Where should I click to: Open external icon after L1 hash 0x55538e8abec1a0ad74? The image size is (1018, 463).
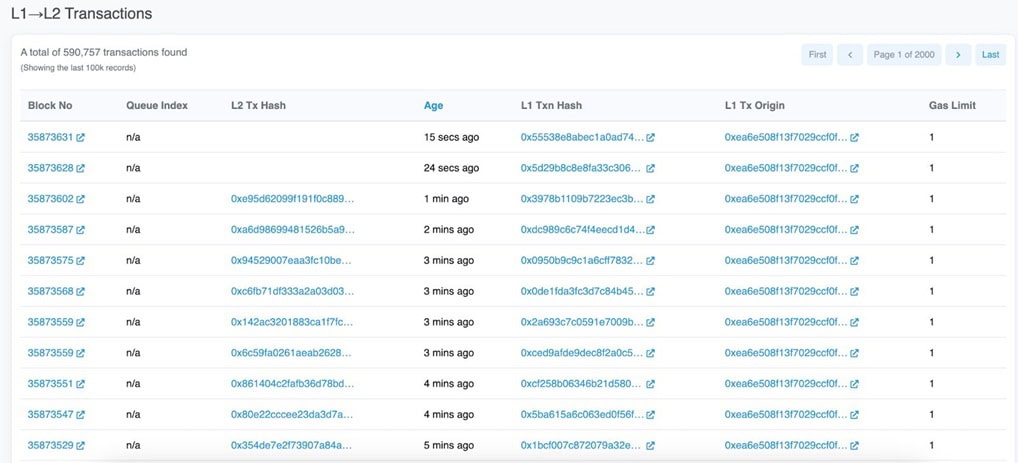click(x=651, y=138)
